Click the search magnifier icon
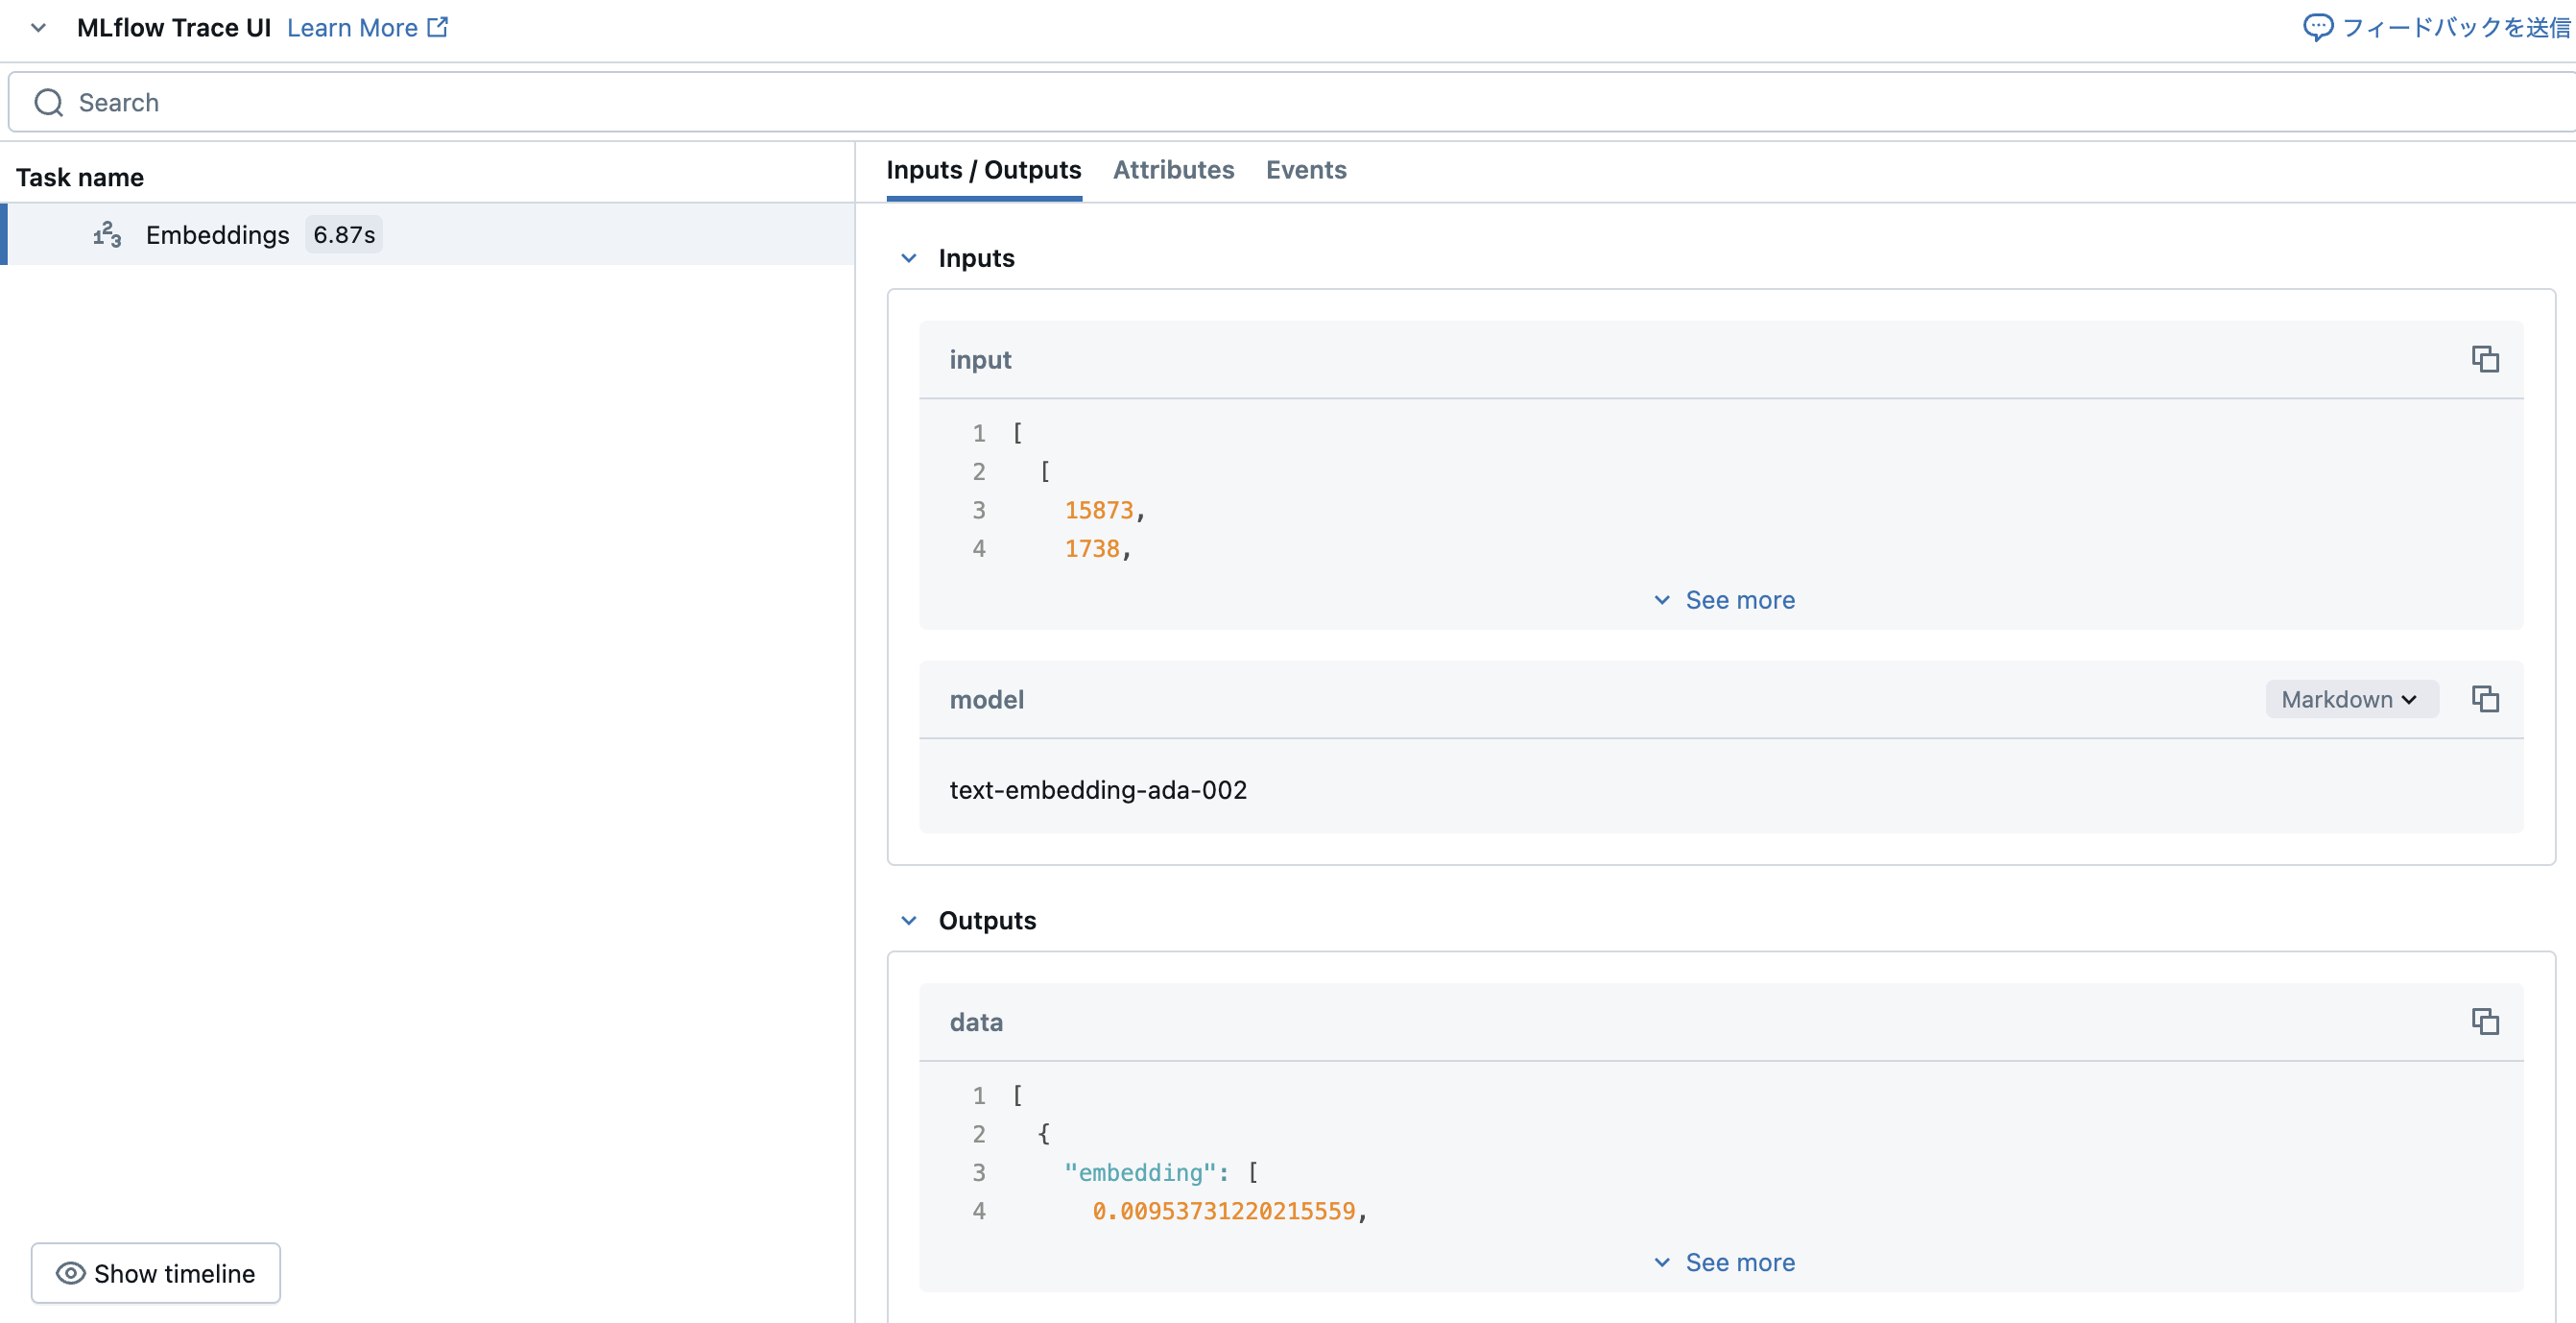2576x1323 pixels. pos(48,103)
